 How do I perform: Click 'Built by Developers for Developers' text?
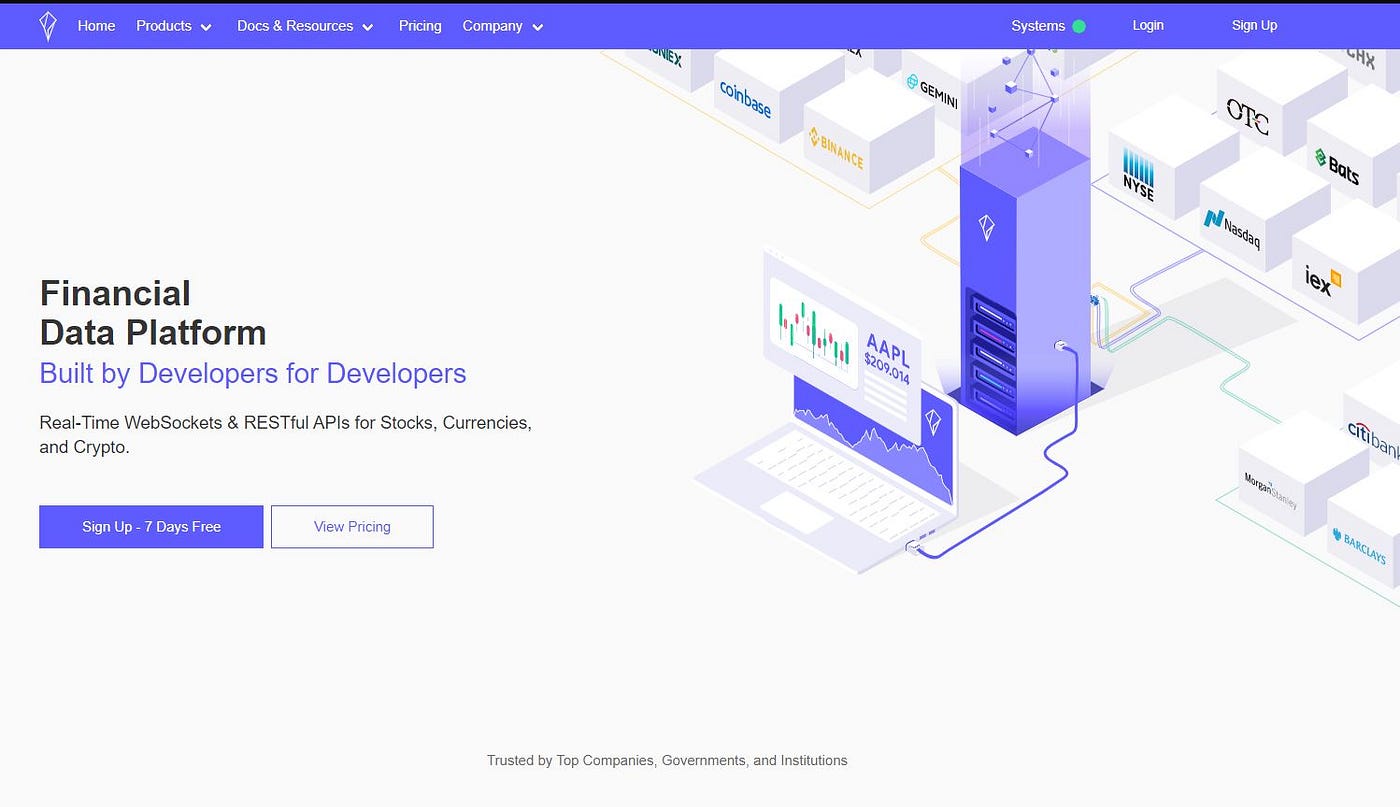tap(253, 373)
